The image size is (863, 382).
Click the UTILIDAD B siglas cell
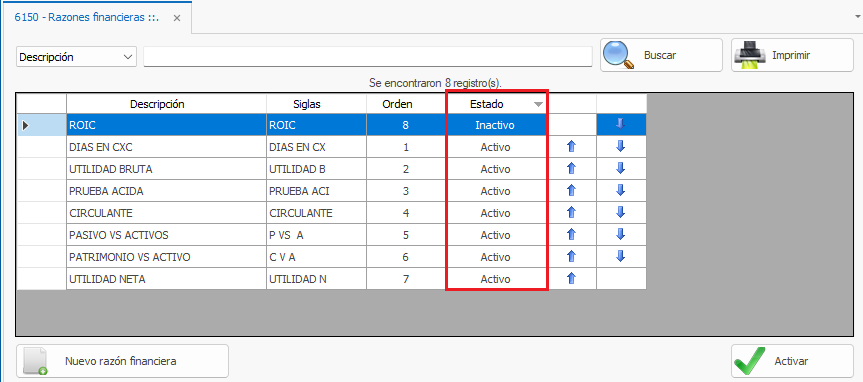coord(316,169)
